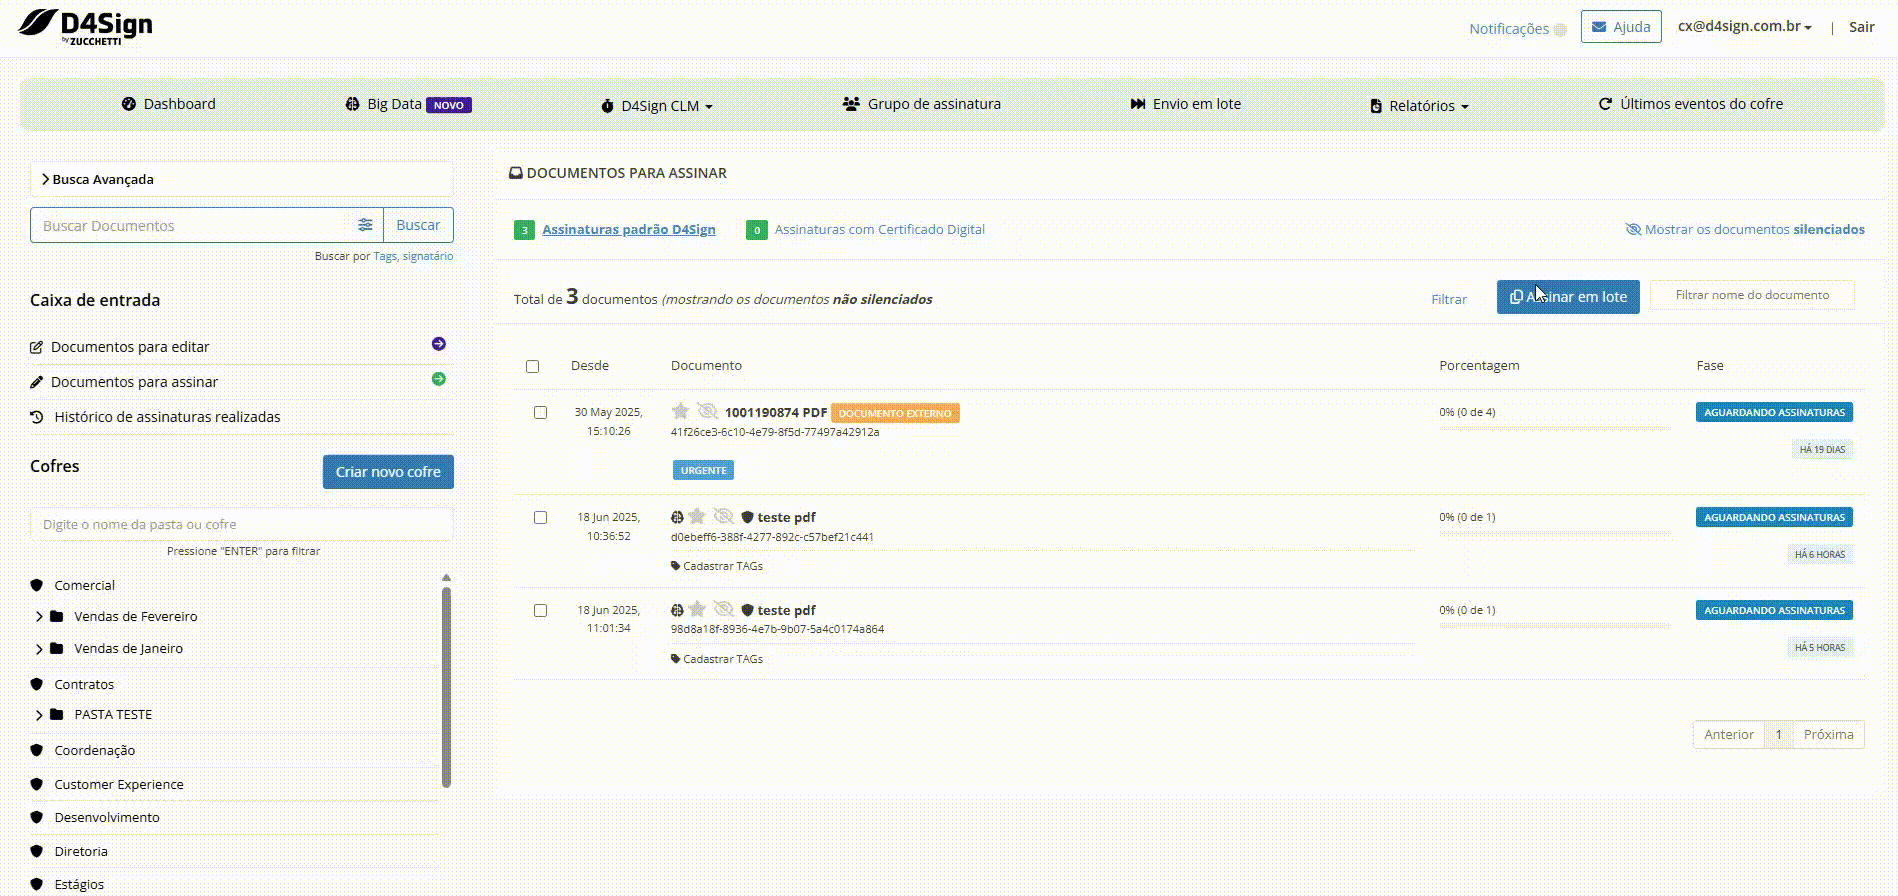
Task: Click the Notificações indicator dot
Action: pos(1560,29)
